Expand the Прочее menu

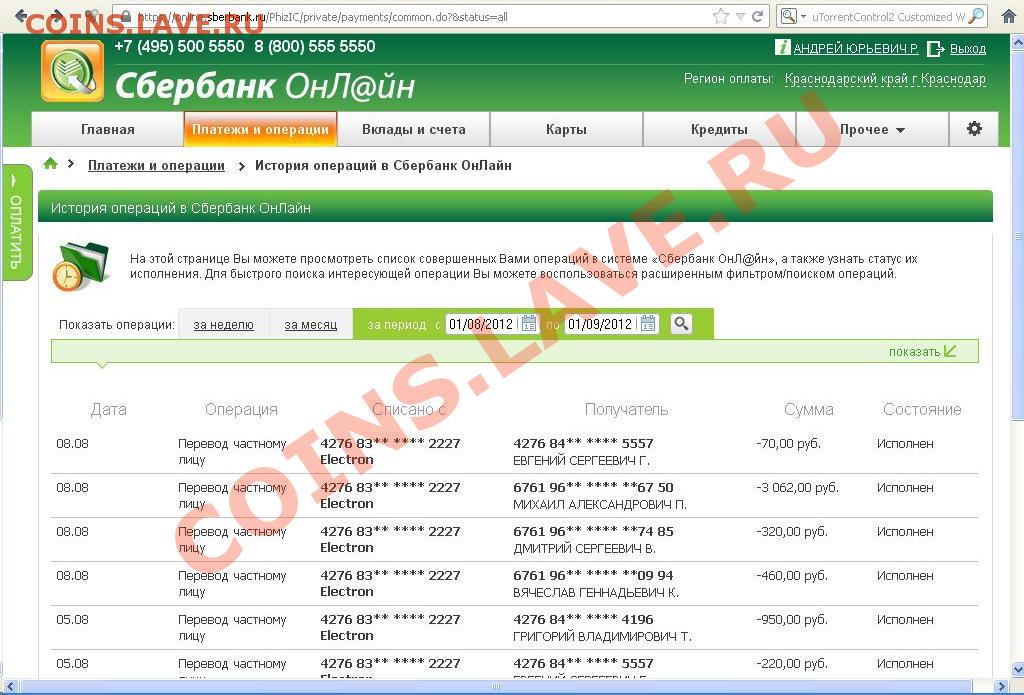coord(872,129)
